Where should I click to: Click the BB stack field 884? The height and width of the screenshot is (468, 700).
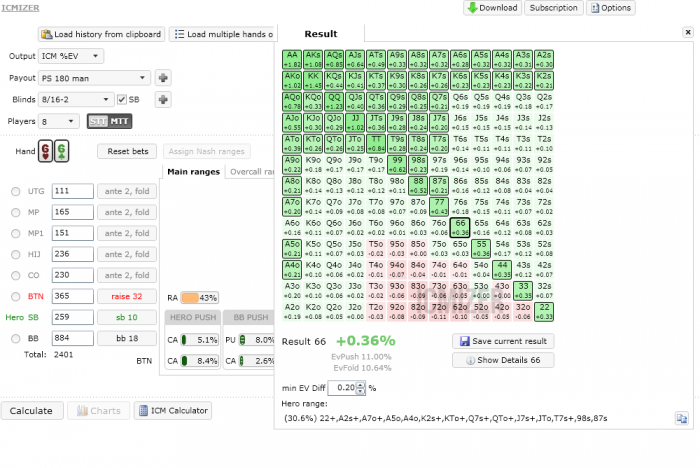[72, 338]
